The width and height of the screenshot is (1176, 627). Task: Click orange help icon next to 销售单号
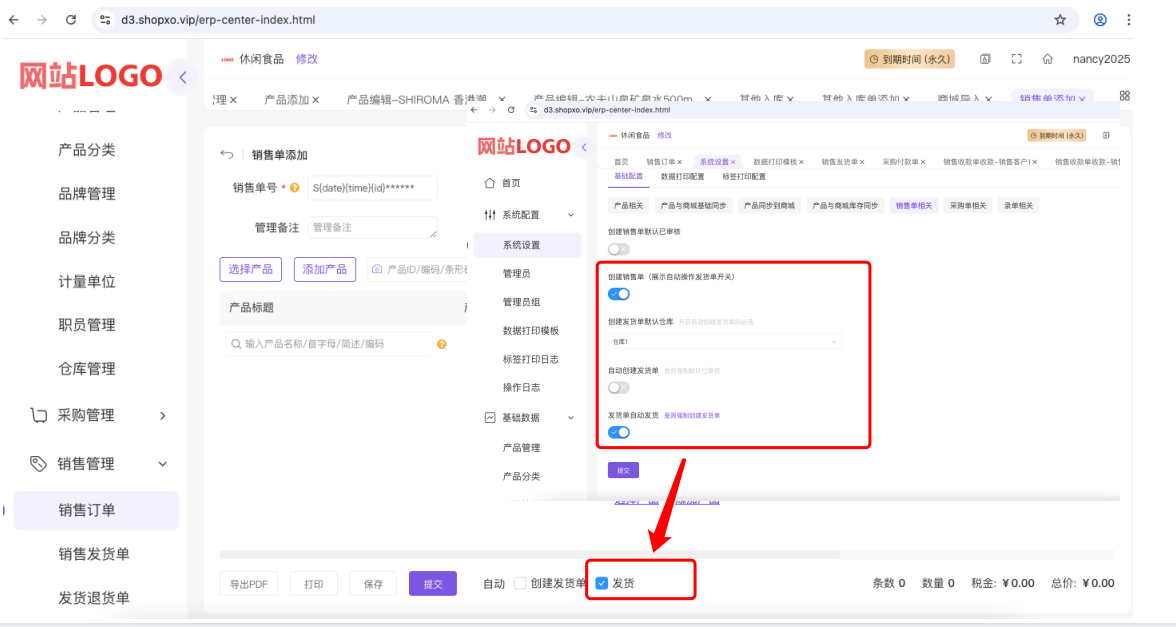(x=295, y=188)
